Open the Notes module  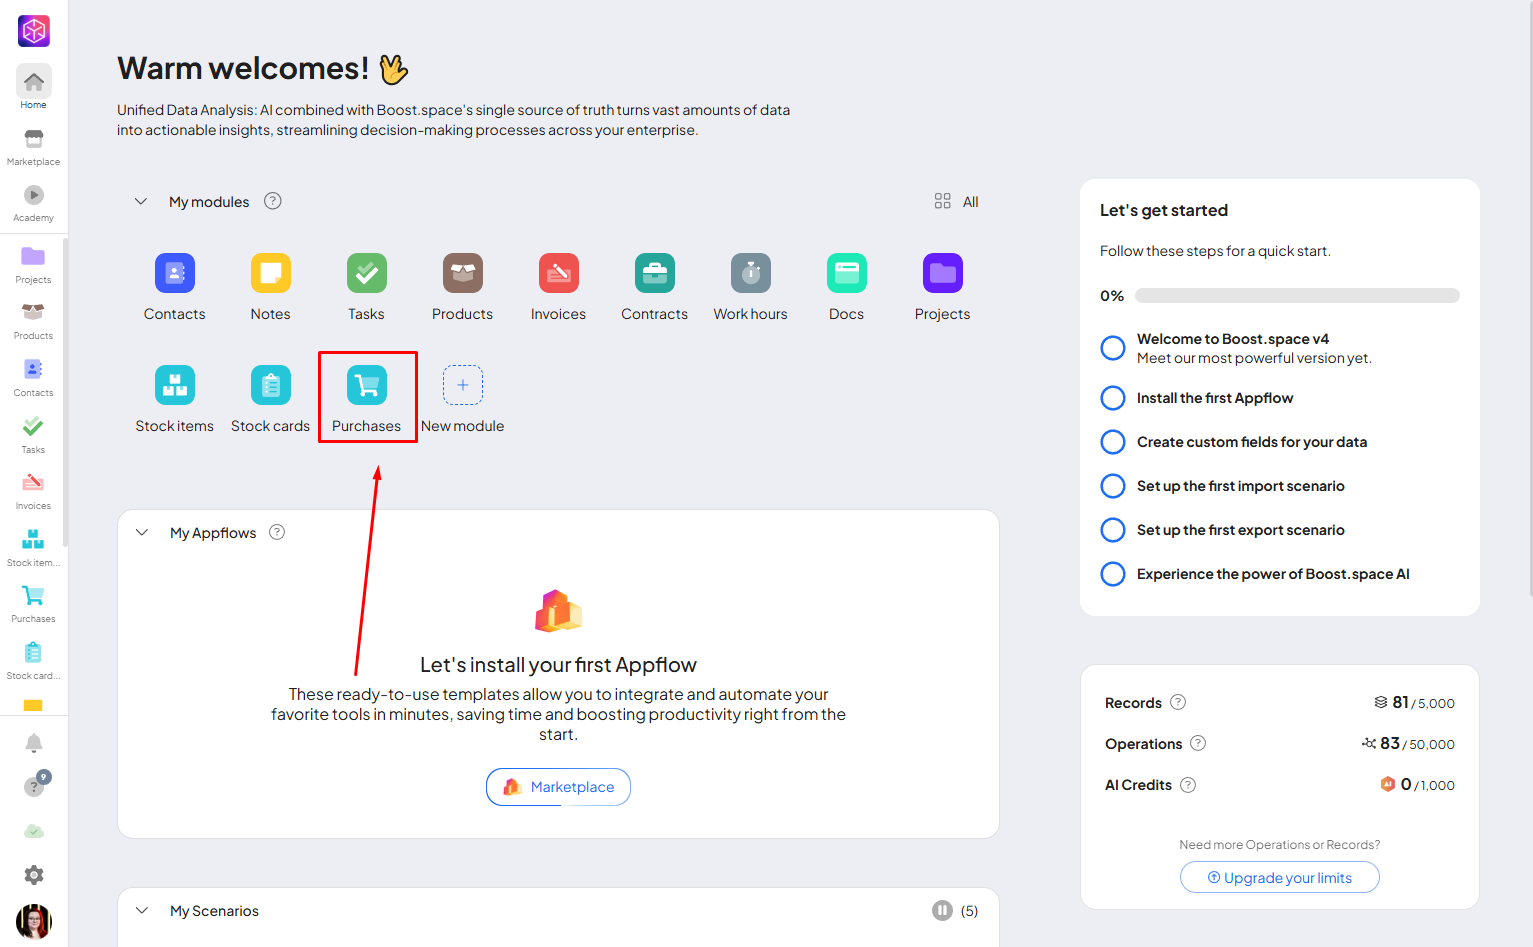pyautogui.click(x=270, y=273)
